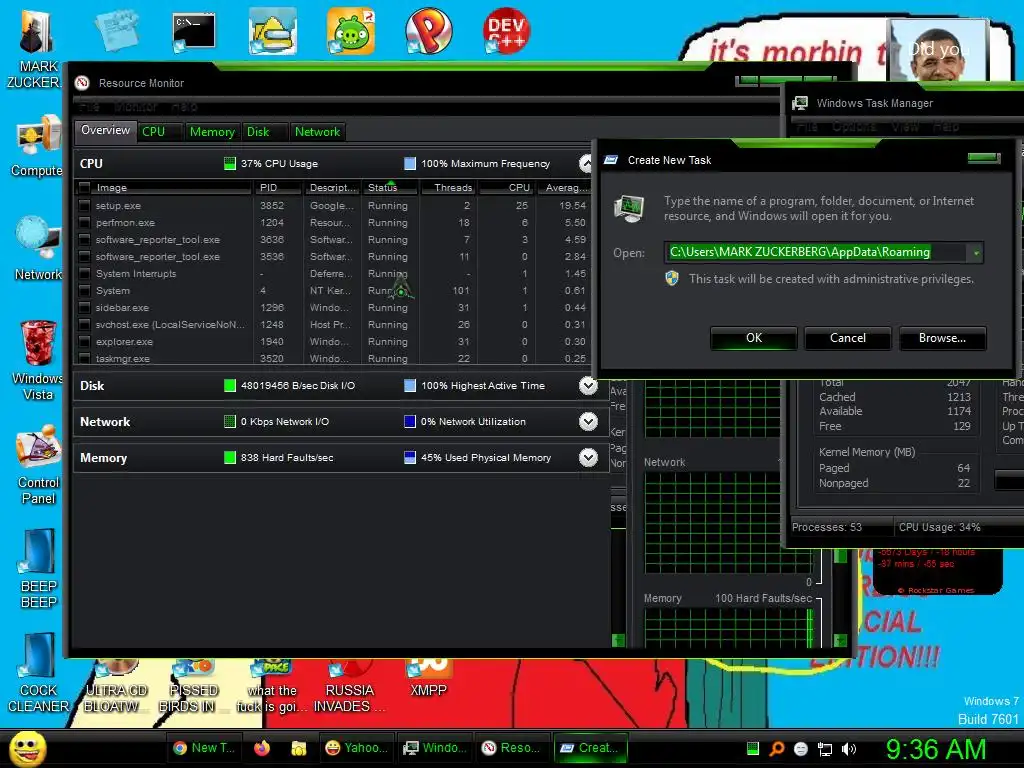
Task: Click the folder icon on taskbar
Action: coord(298,748)
